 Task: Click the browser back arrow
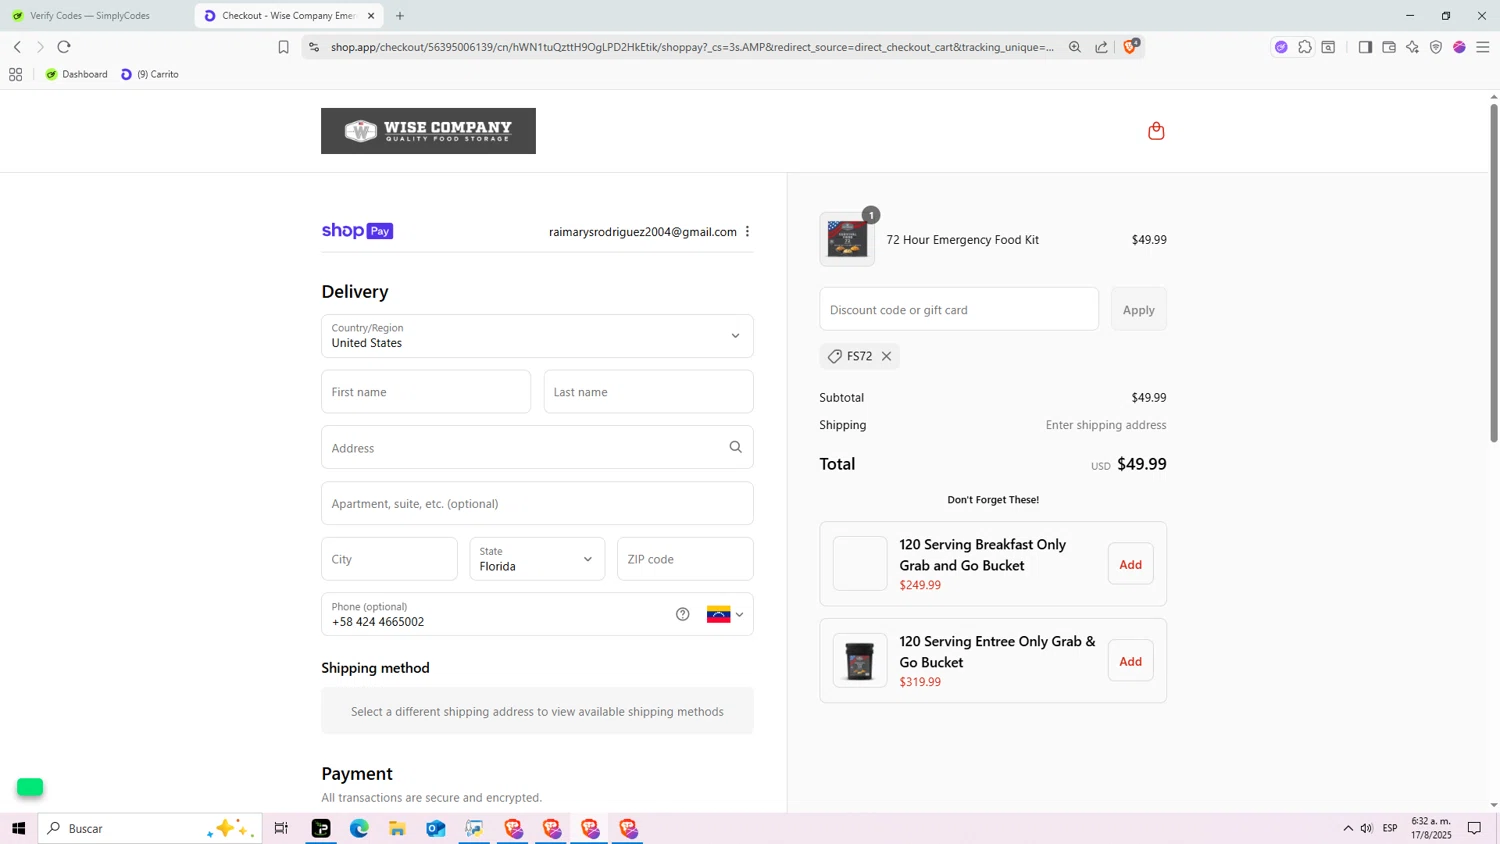pyautogui.click(x=17, y=47)
